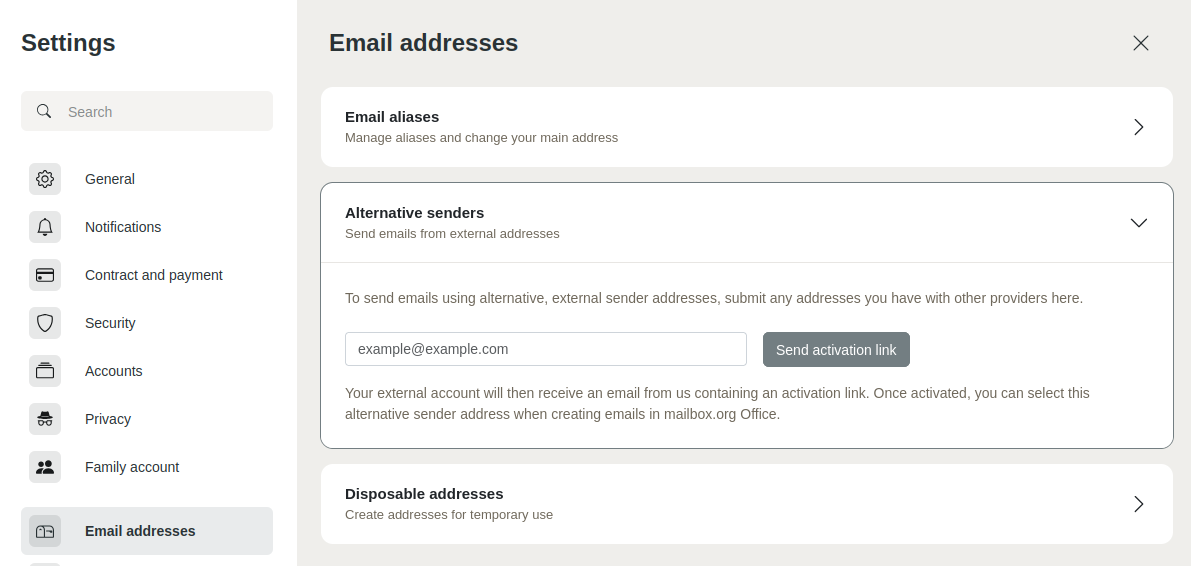This screenshot has height=566, width=1191.
Task: Click the Security shield icon
Action: (45, 323)
